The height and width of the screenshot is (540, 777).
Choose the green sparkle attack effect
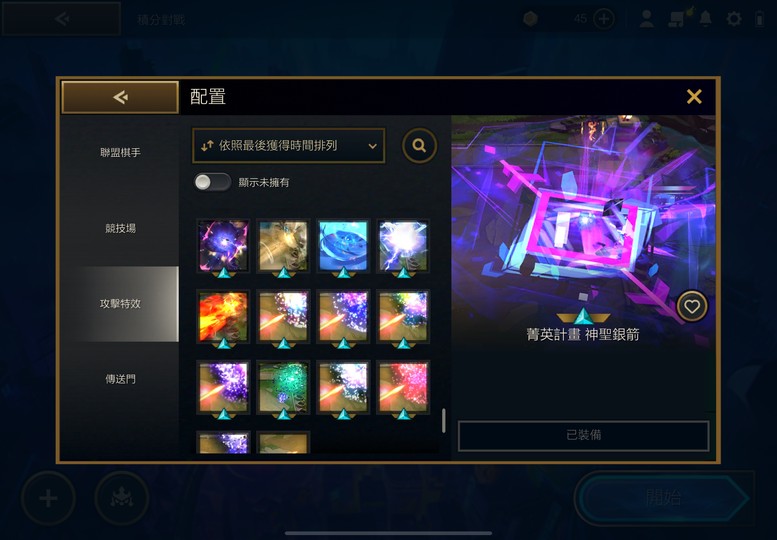pyautogui.click(x=283, y=388)
